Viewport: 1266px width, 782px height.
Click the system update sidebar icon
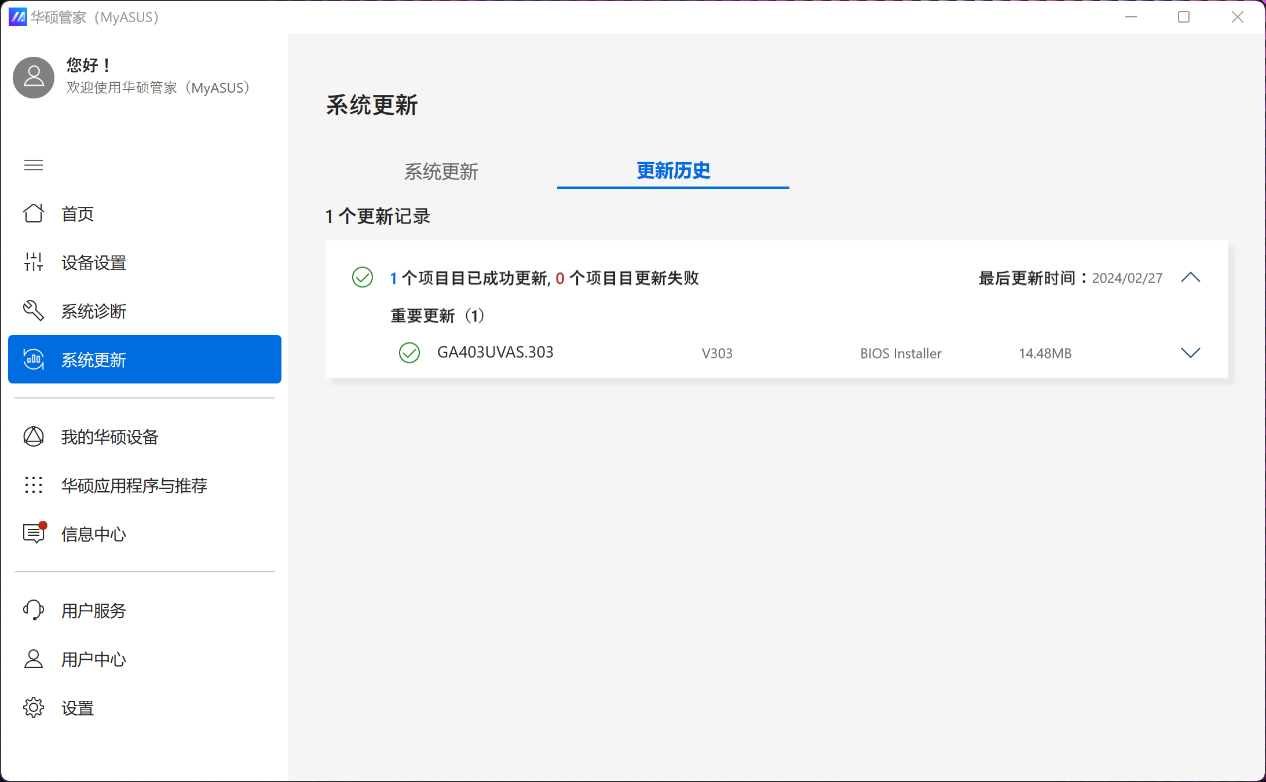point(33,360)
